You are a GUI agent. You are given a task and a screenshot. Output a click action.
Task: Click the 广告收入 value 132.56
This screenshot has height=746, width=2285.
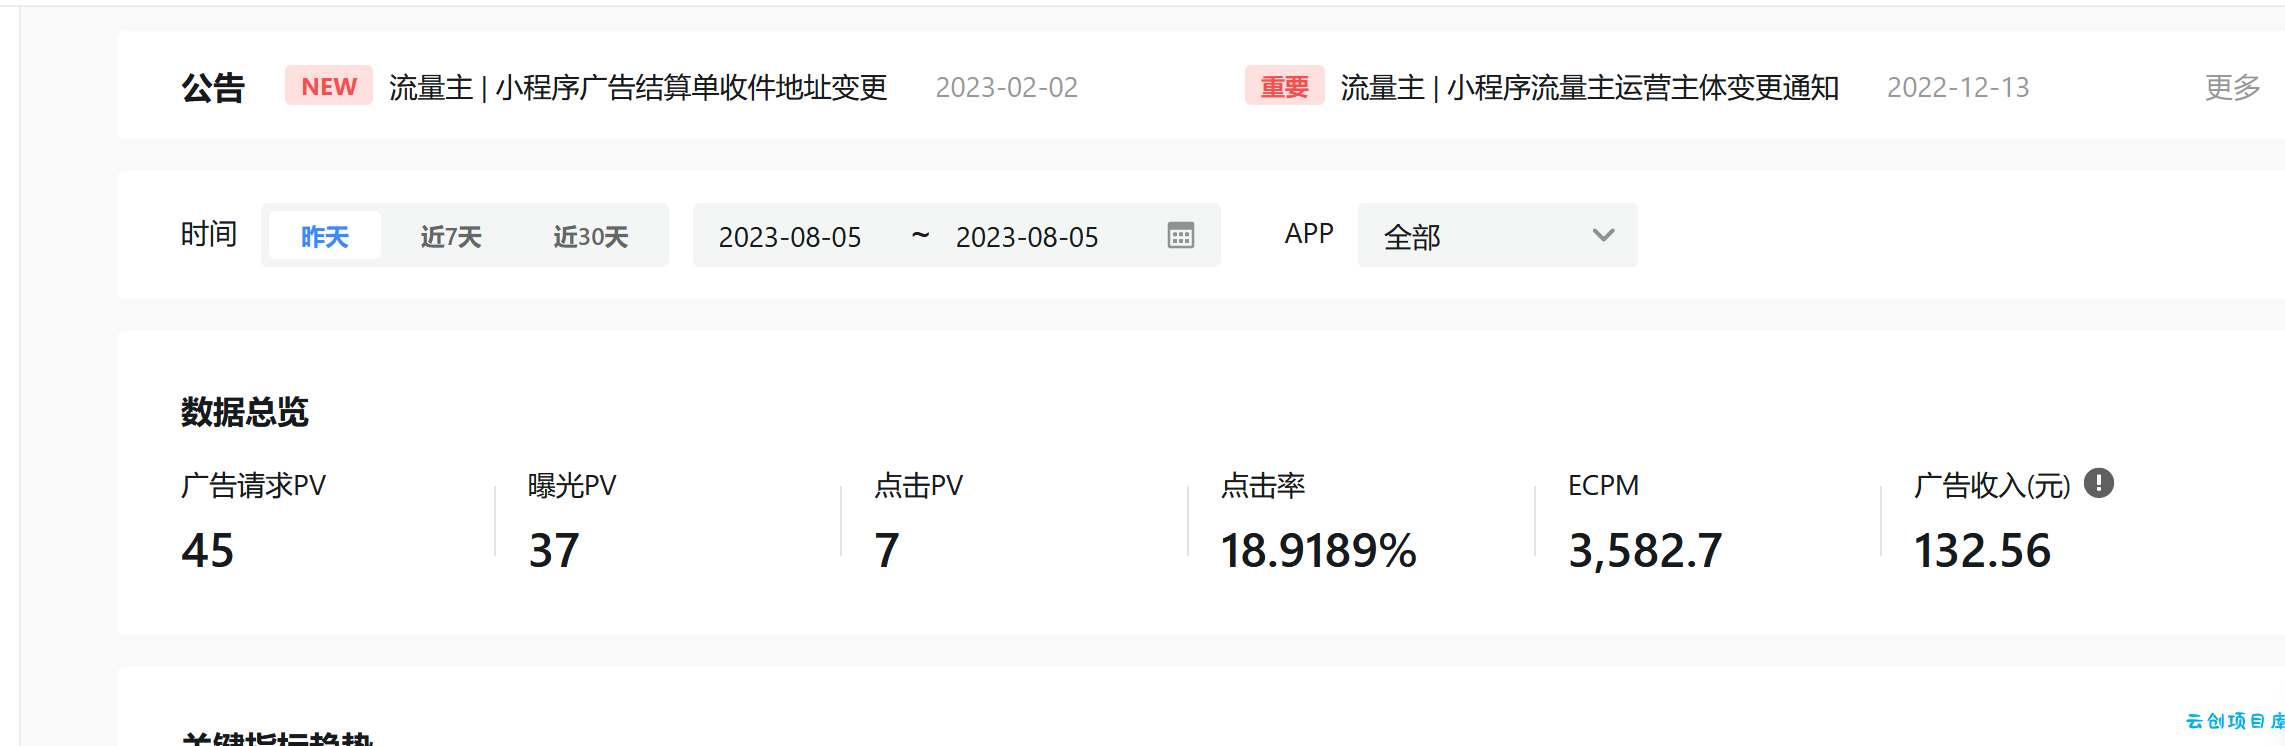[x=1982, y=551]
